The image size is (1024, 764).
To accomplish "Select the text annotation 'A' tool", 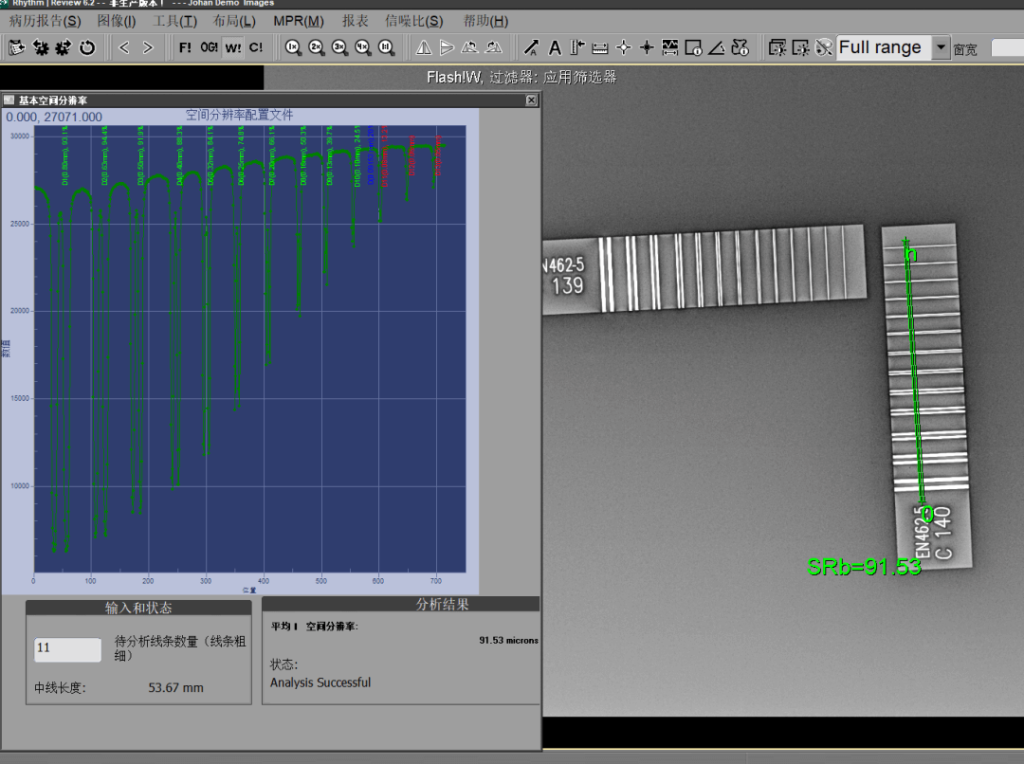I will (555, 47).
